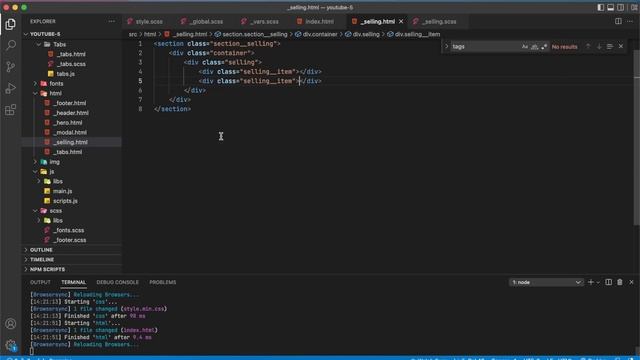Toggle bottom panel layout icon
The image size is (640, 360).
[611, 7]
